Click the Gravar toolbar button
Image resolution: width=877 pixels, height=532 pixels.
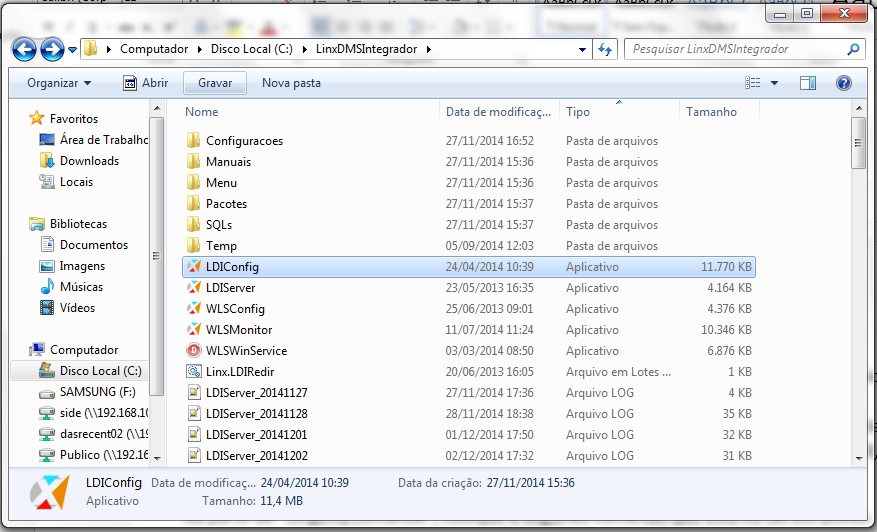click(x=215, y=83)
